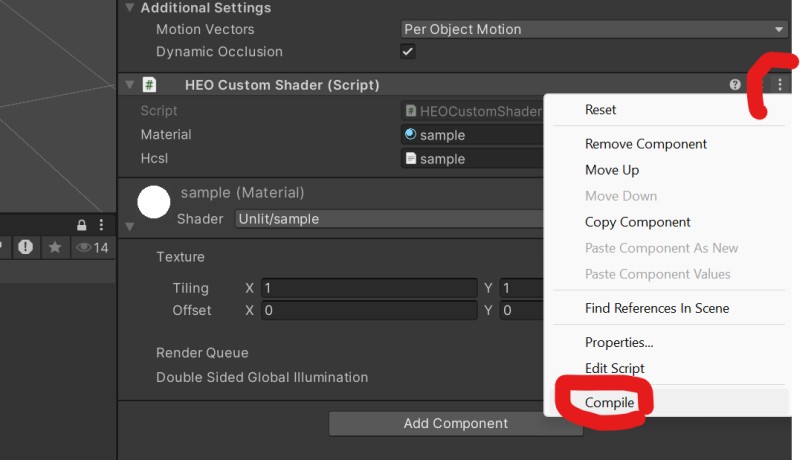Click the error filter exclamation icon
Screen dimensions: 800x460
(x=25, y=247)
